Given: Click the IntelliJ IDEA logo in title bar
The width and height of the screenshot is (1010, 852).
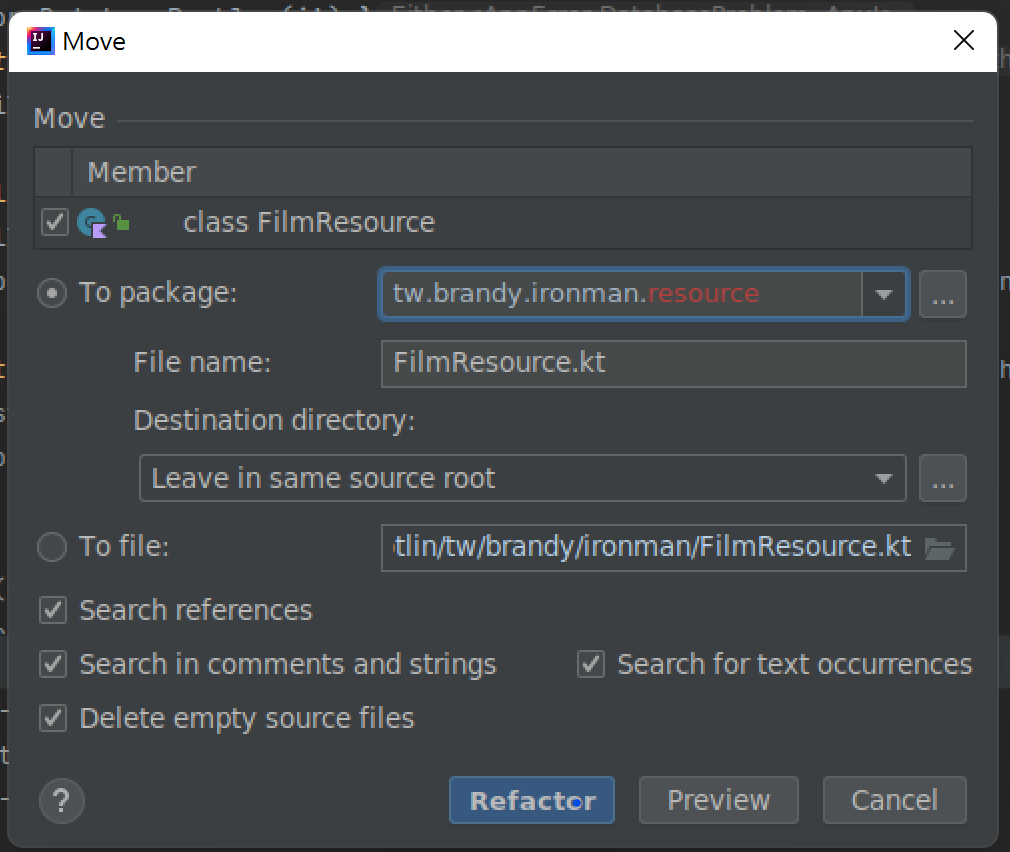Looking at the screenshot, I should (40, 40).
